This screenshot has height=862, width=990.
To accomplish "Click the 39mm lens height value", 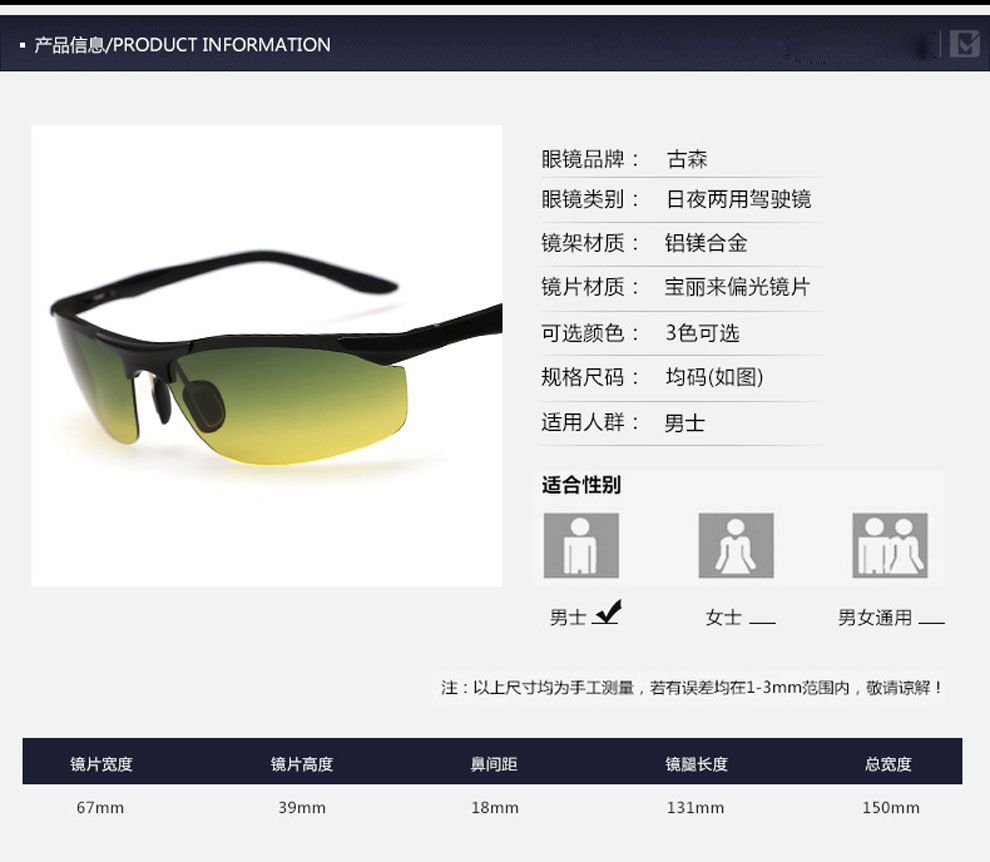I will (302, 808).
